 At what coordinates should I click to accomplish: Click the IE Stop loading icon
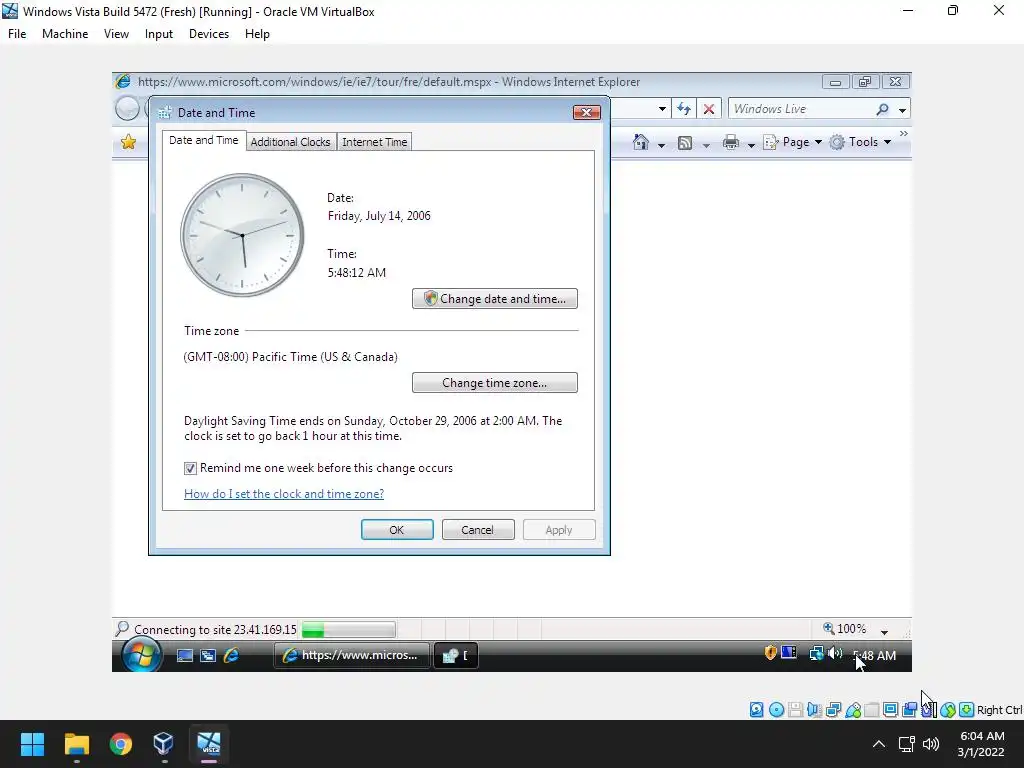coord(709,109)
